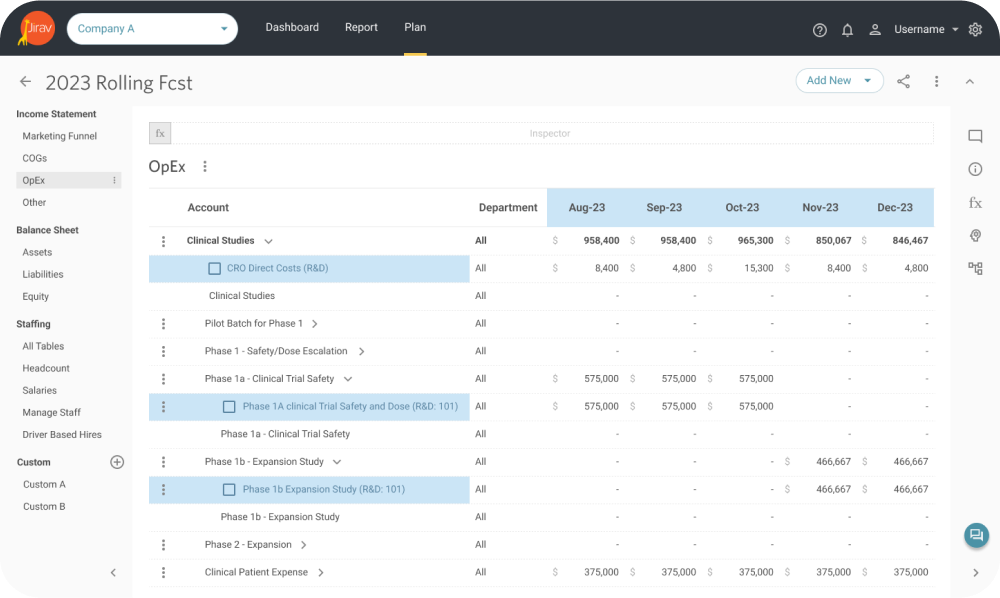The width and height of the screenshot is (1000, 598).
Task: Open the Company A dropdown
Action: click(152, 29)
